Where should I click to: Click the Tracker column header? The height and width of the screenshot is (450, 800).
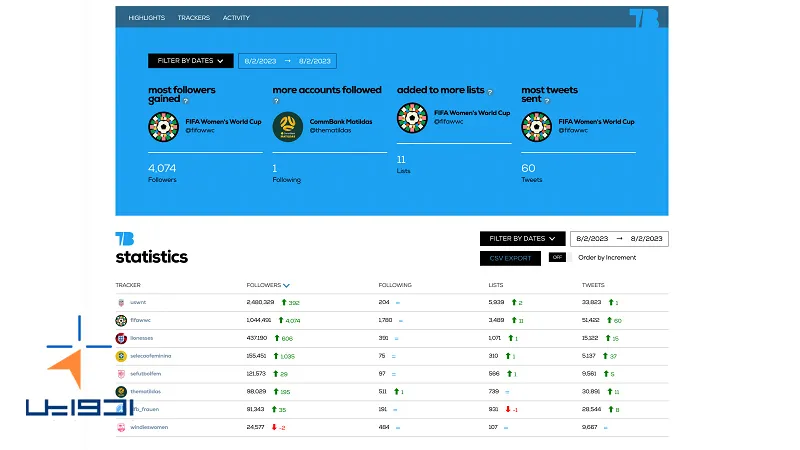click(x=128, y=285)
